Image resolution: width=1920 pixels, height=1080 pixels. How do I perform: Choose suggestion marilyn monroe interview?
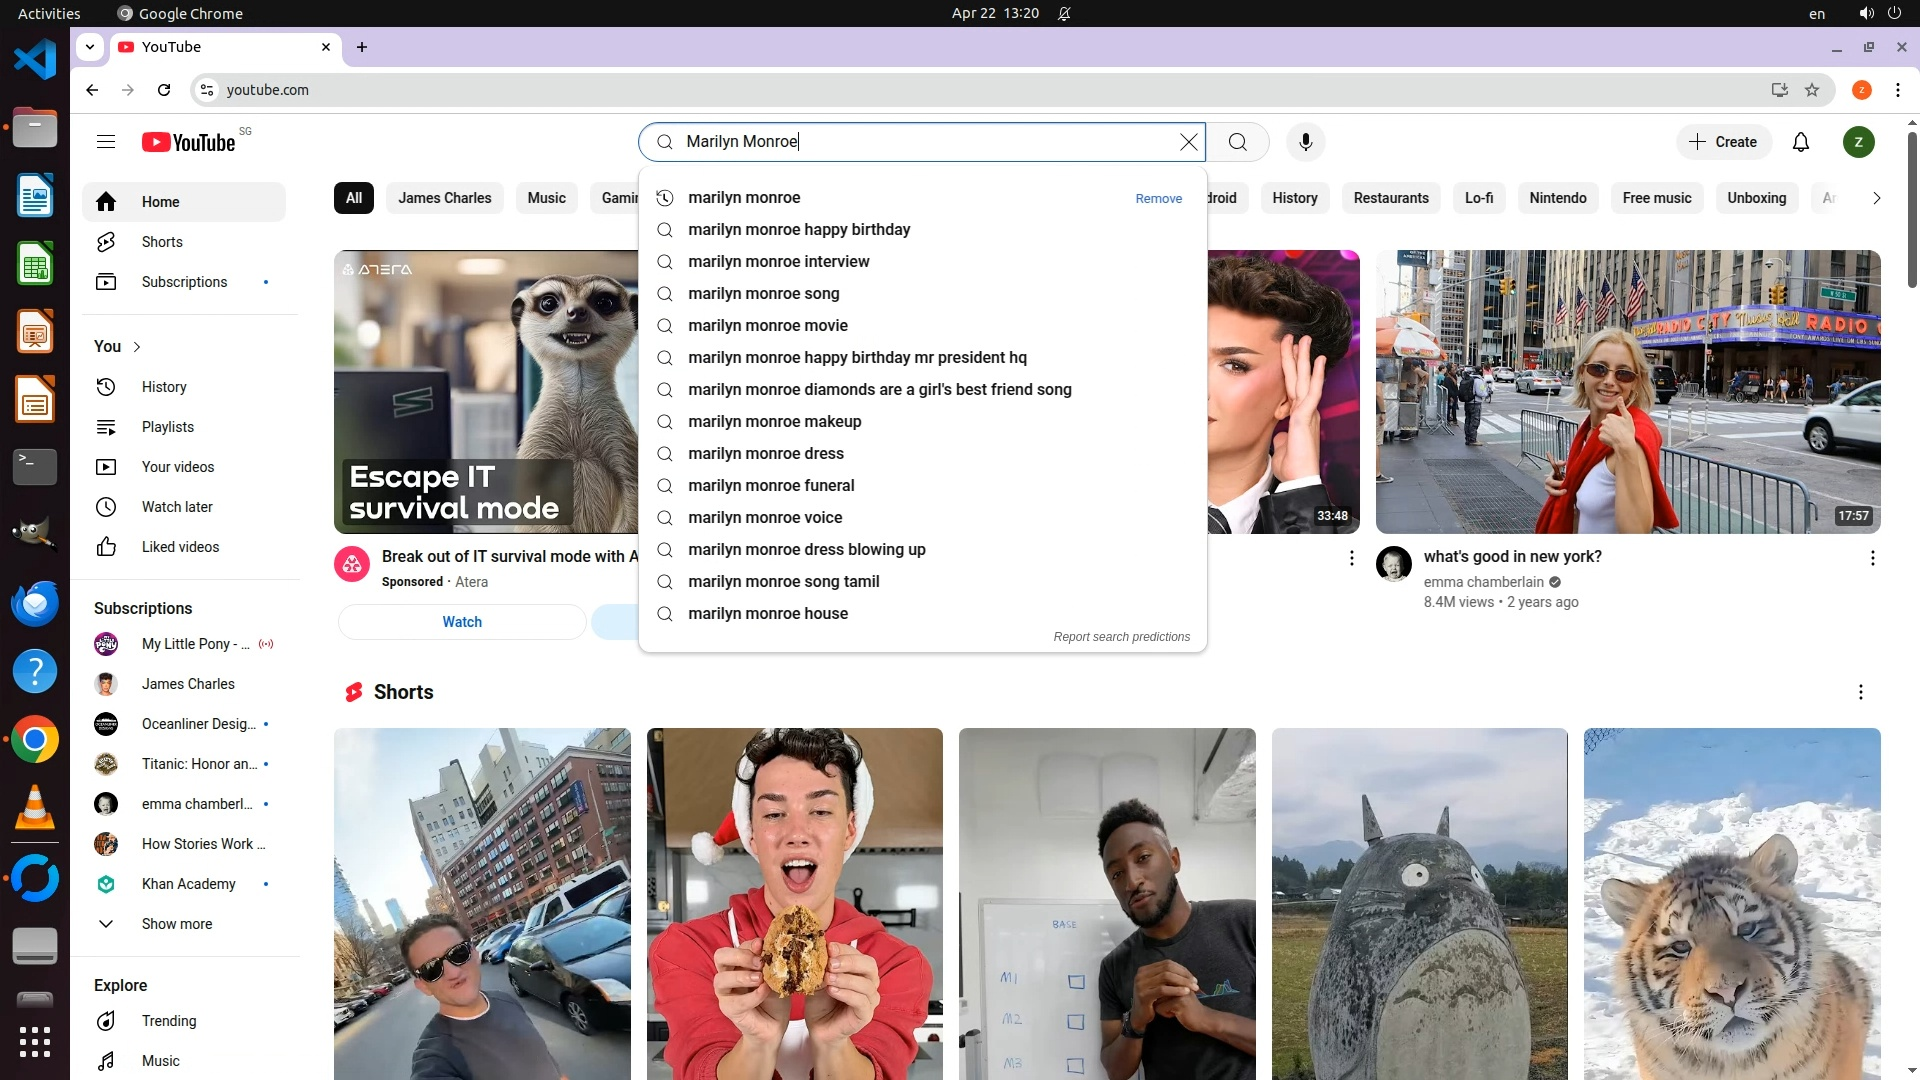778,262
